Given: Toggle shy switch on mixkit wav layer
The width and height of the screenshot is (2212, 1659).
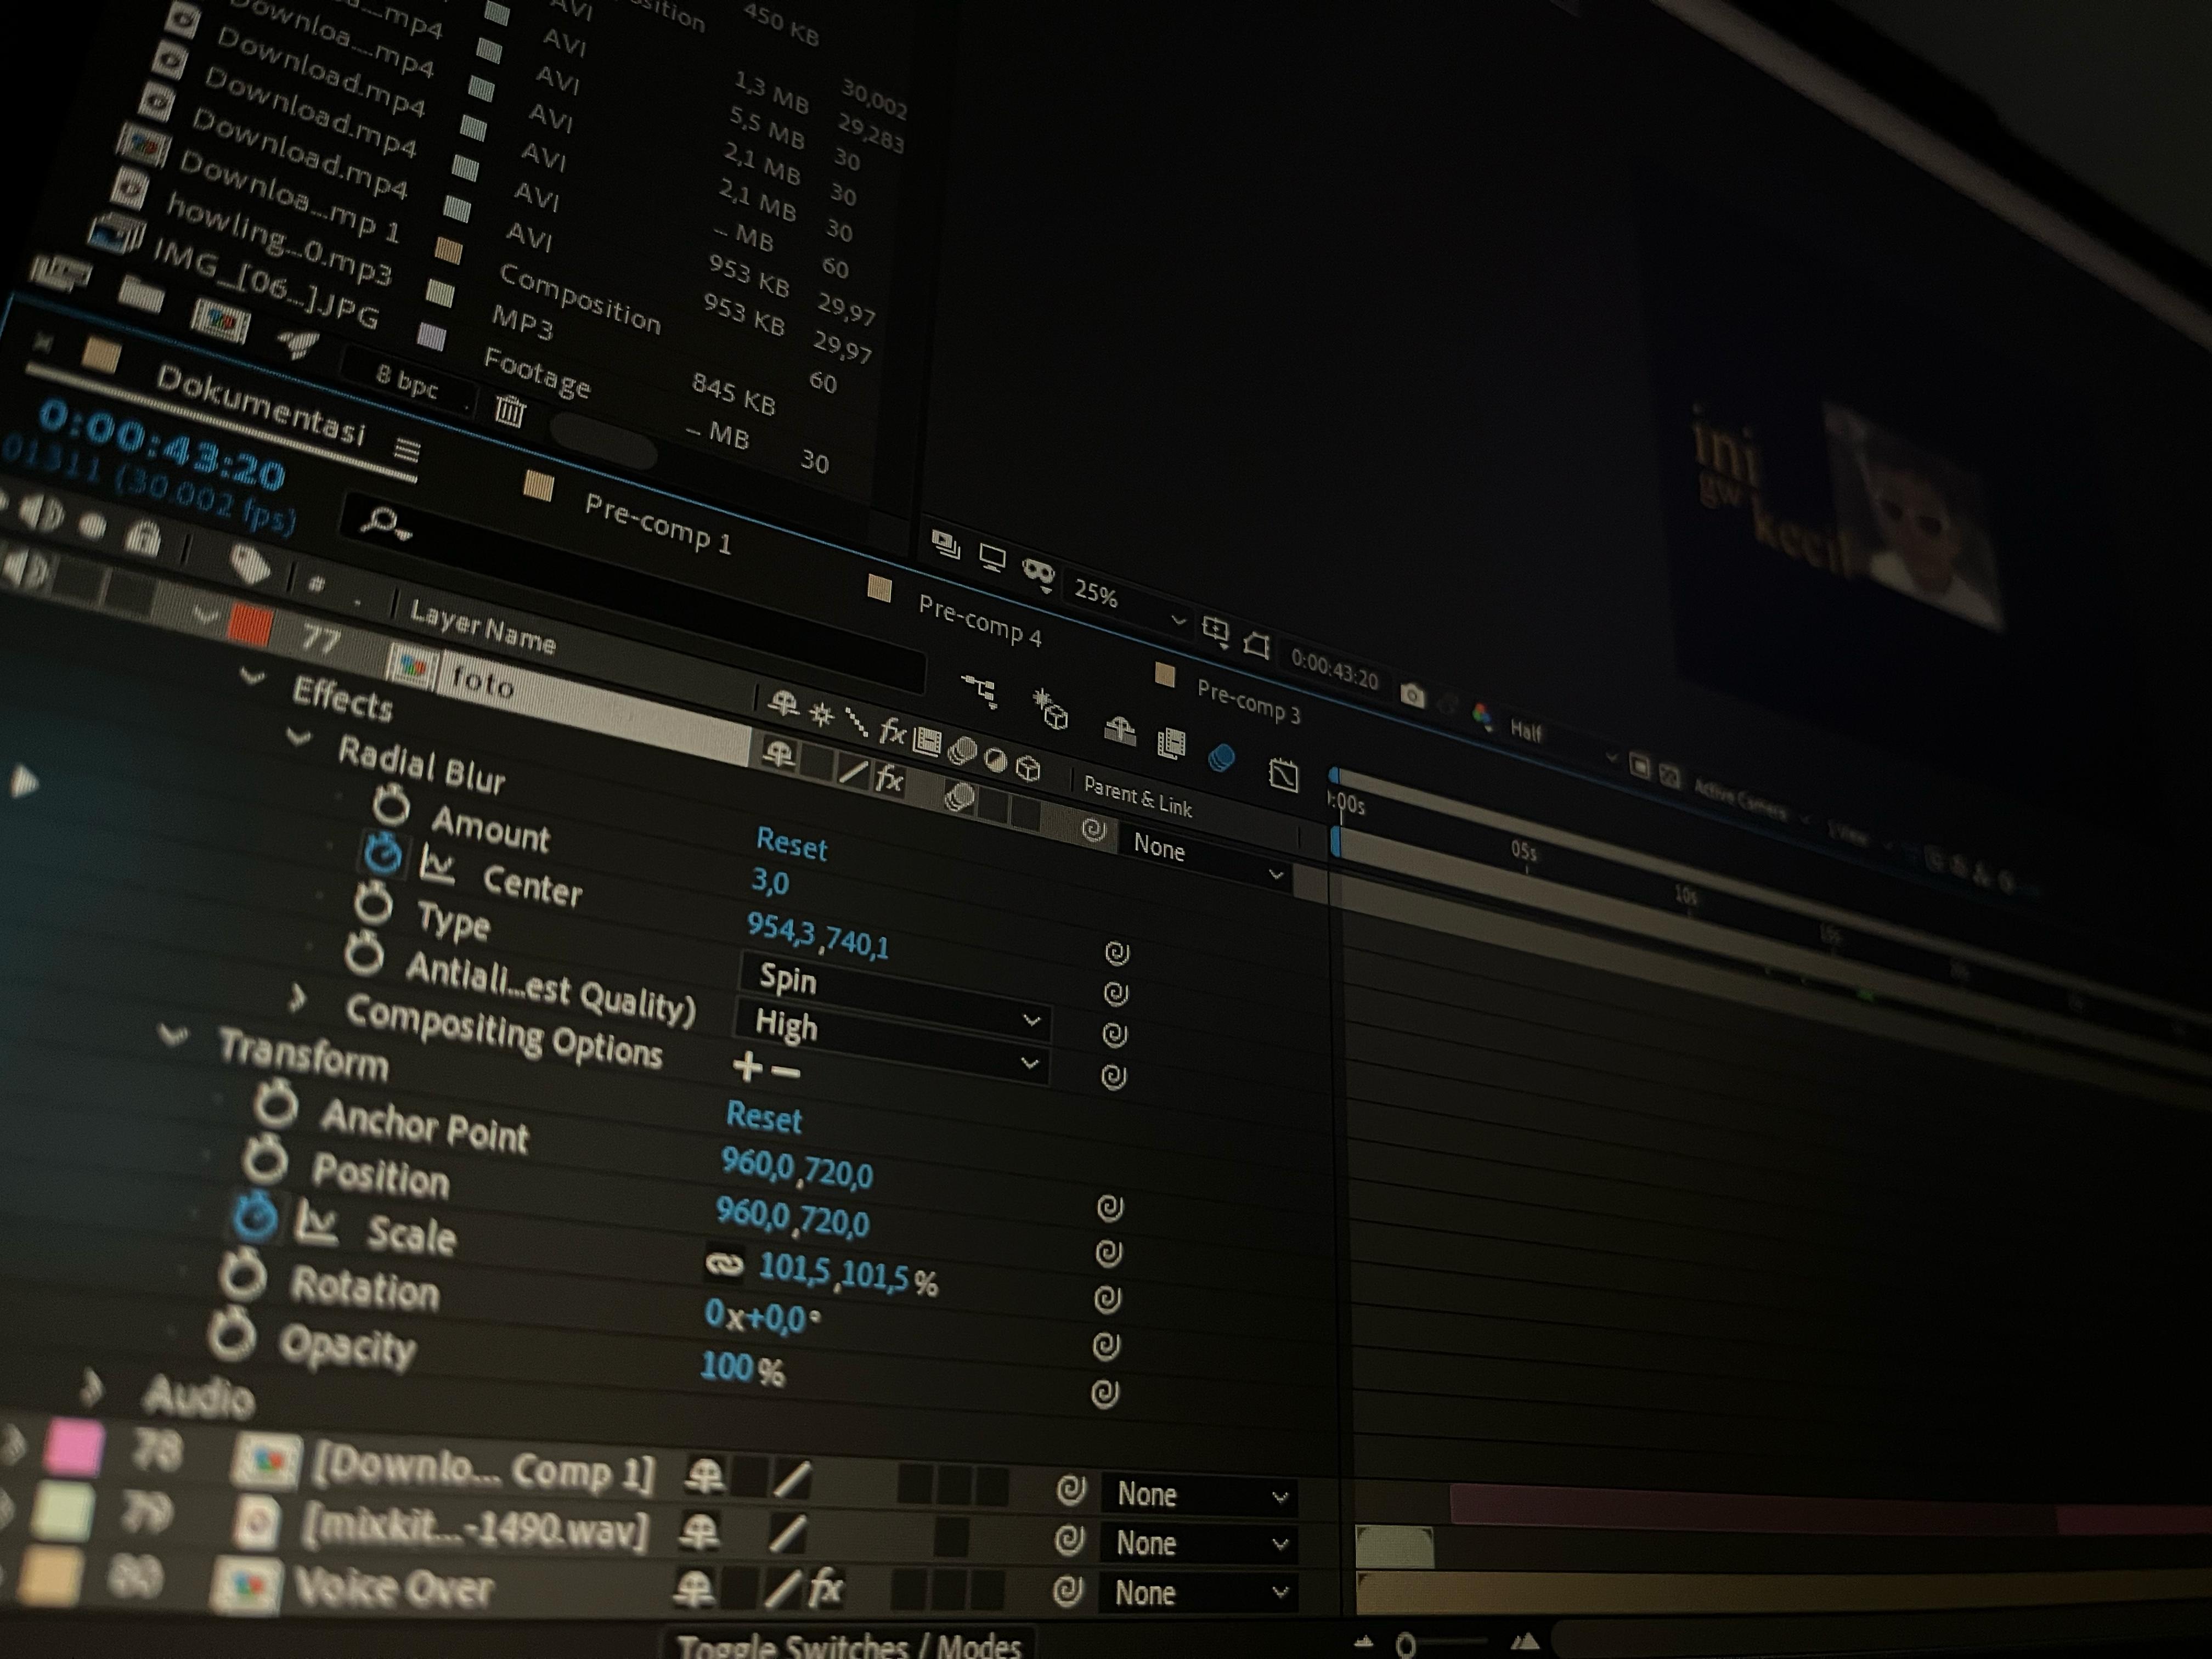Looking at the screenshot, I should coord(699,1532).
